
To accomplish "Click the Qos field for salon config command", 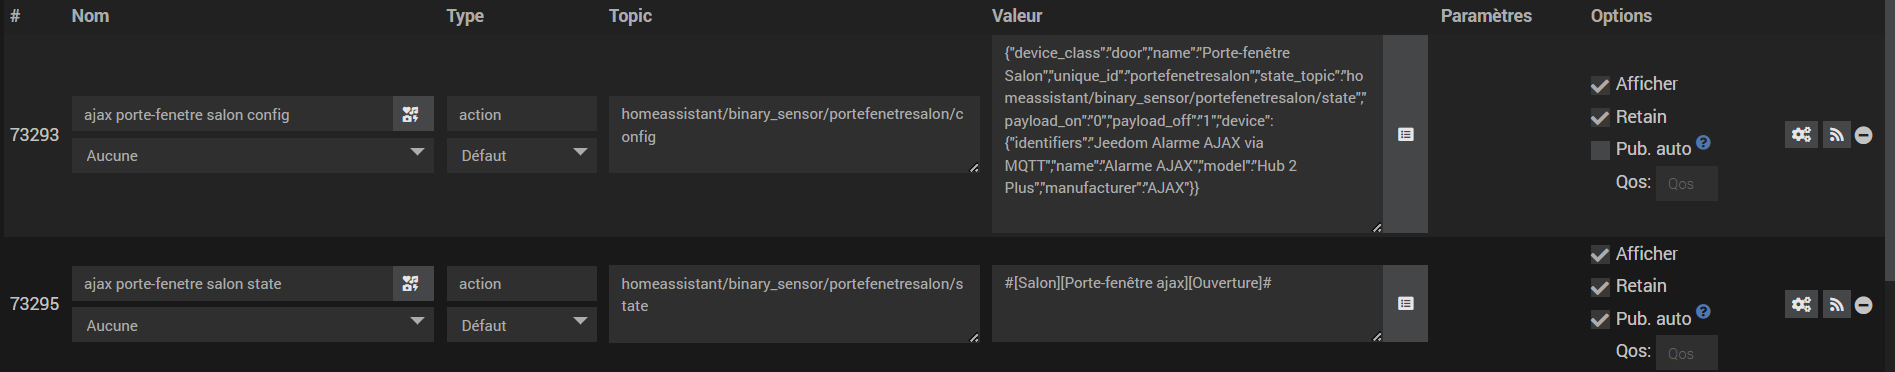I will [x=1686, y=184].
